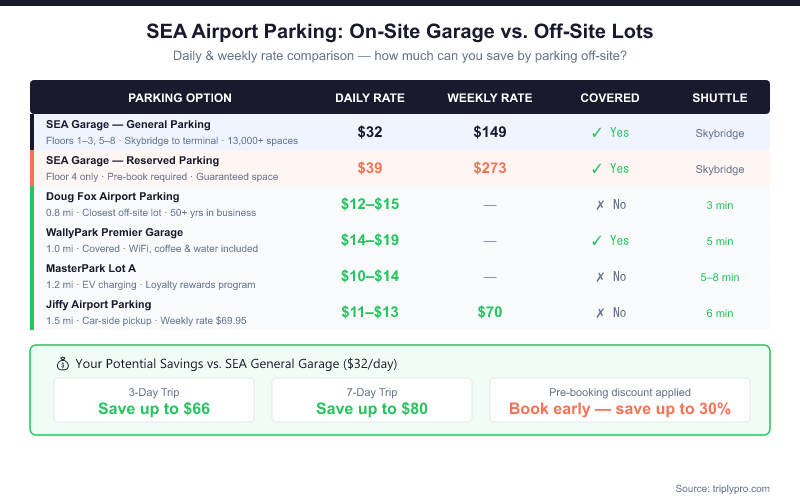Click the Jiffy $70 weekly rate
The width and height of the screenshot is (800, 500).
[490, 313]
